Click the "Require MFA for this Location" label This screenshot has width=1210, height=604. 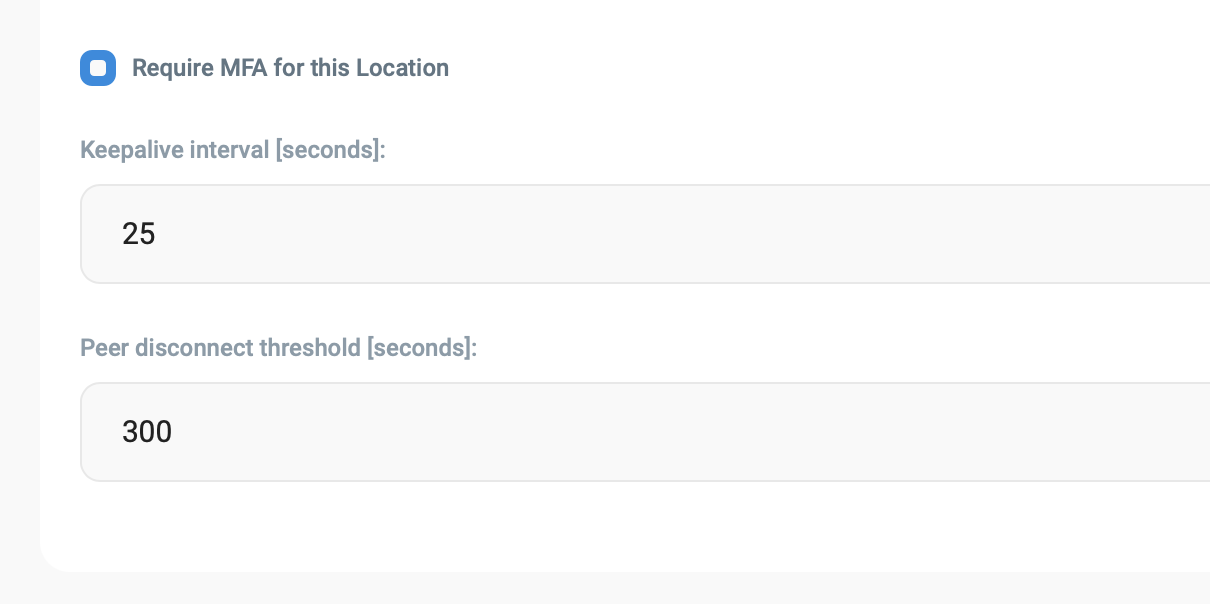coord(290,68)
